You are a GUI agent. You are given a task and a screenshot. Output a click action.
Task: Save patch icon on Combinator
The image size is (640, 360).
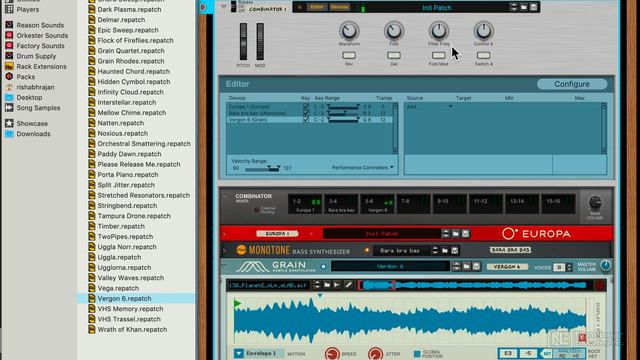(533, 7)
